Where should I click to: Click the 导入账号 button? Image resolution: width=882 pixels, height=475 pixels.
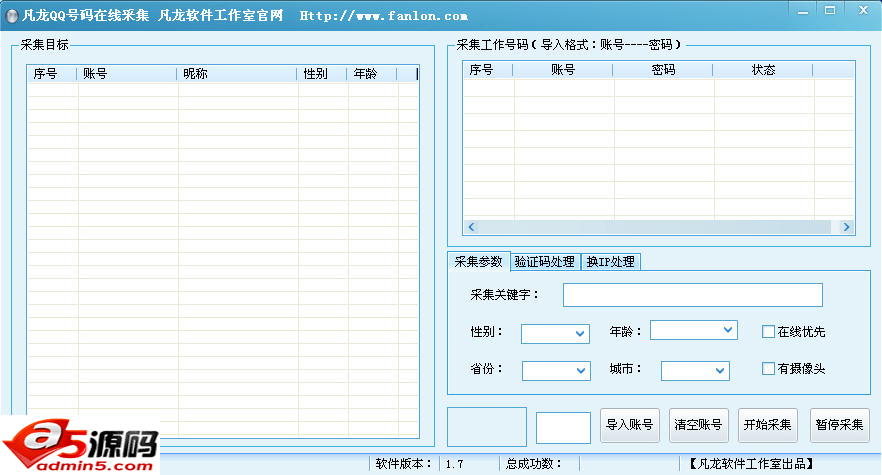[x=629, y=425]
